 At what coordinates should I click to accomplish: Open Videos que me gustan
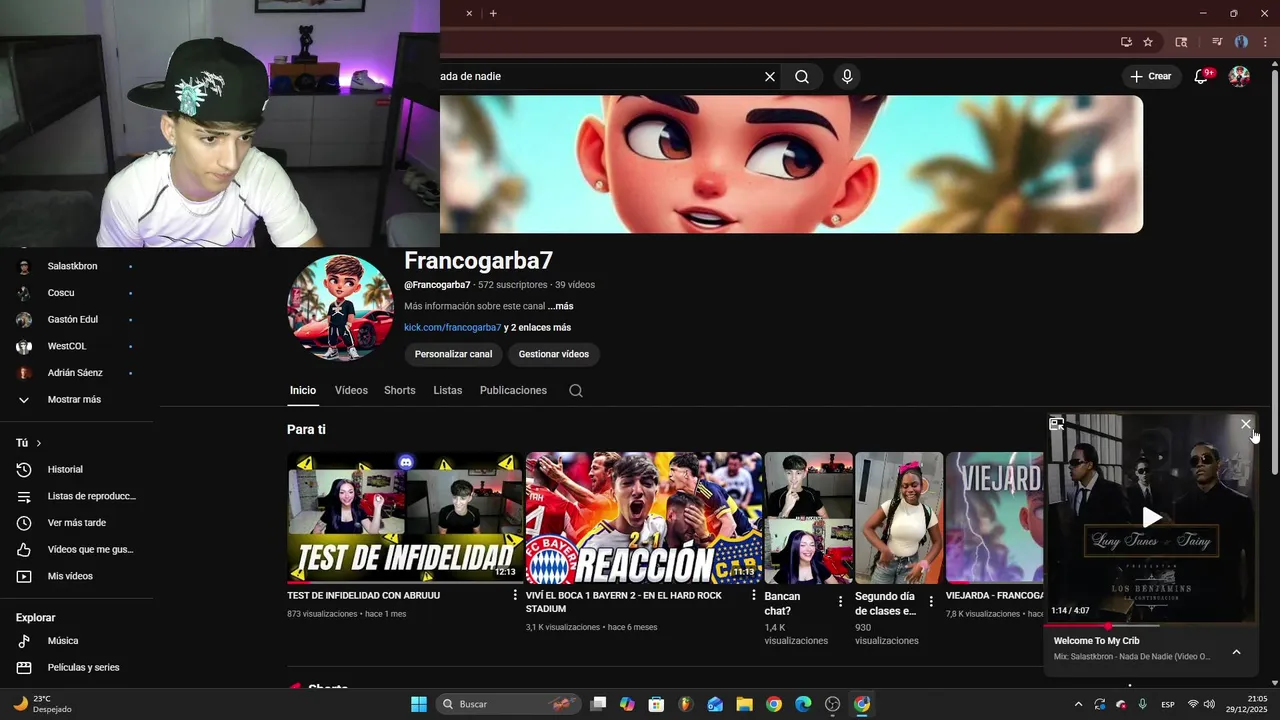point(76,549)
